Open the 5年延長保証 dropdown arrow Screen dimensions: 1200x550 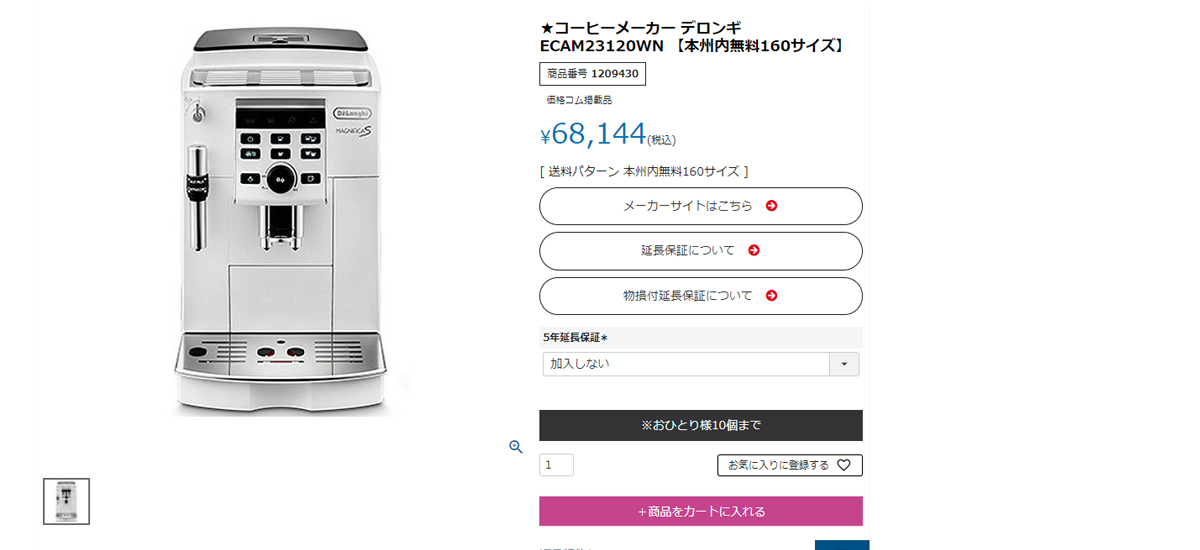(844, 364)
